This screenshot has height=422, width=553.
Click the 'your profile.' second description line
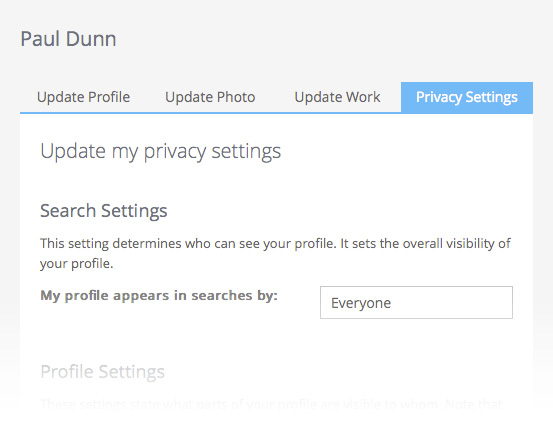tap(77, 264)
